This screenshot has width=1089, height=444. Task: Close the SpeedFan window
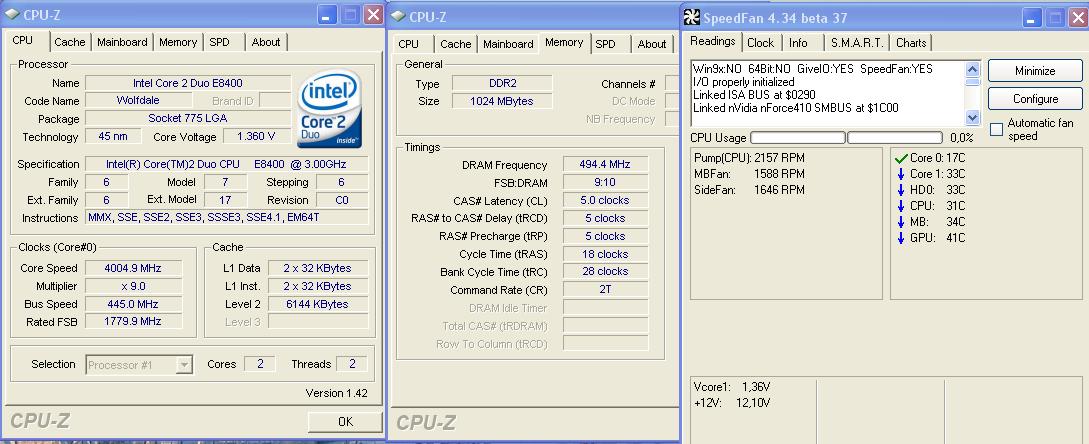click(x=1076, y=17)
